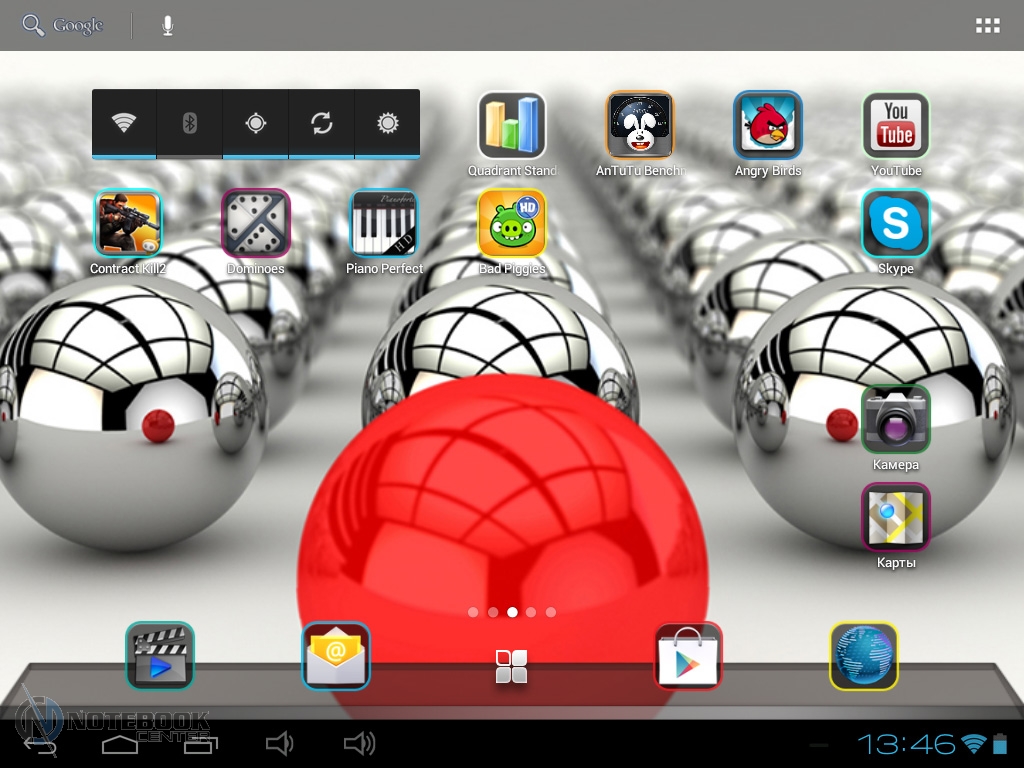The width and height of the screenshot is (1024, 768).
Task: Open the Dominoes game
Action: tap(255, 224)
